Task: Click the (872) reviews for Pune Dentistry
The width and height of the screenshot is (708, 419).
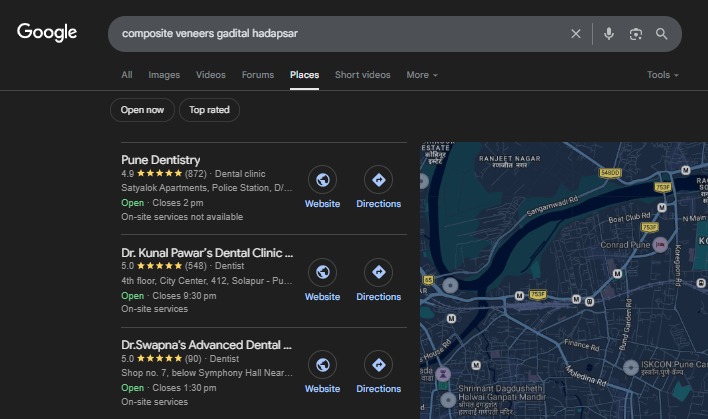Action: click(196, 174)
